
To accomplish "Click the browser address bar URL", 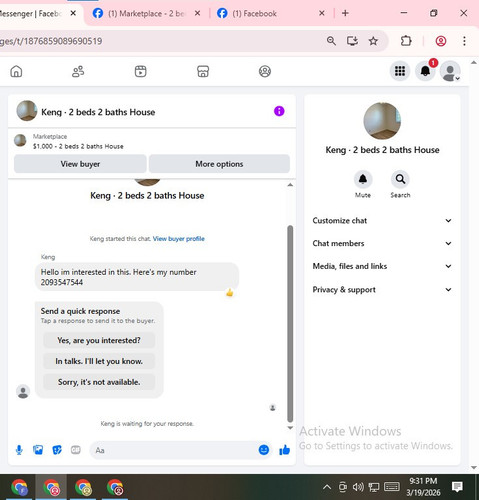I will (51, 41).
